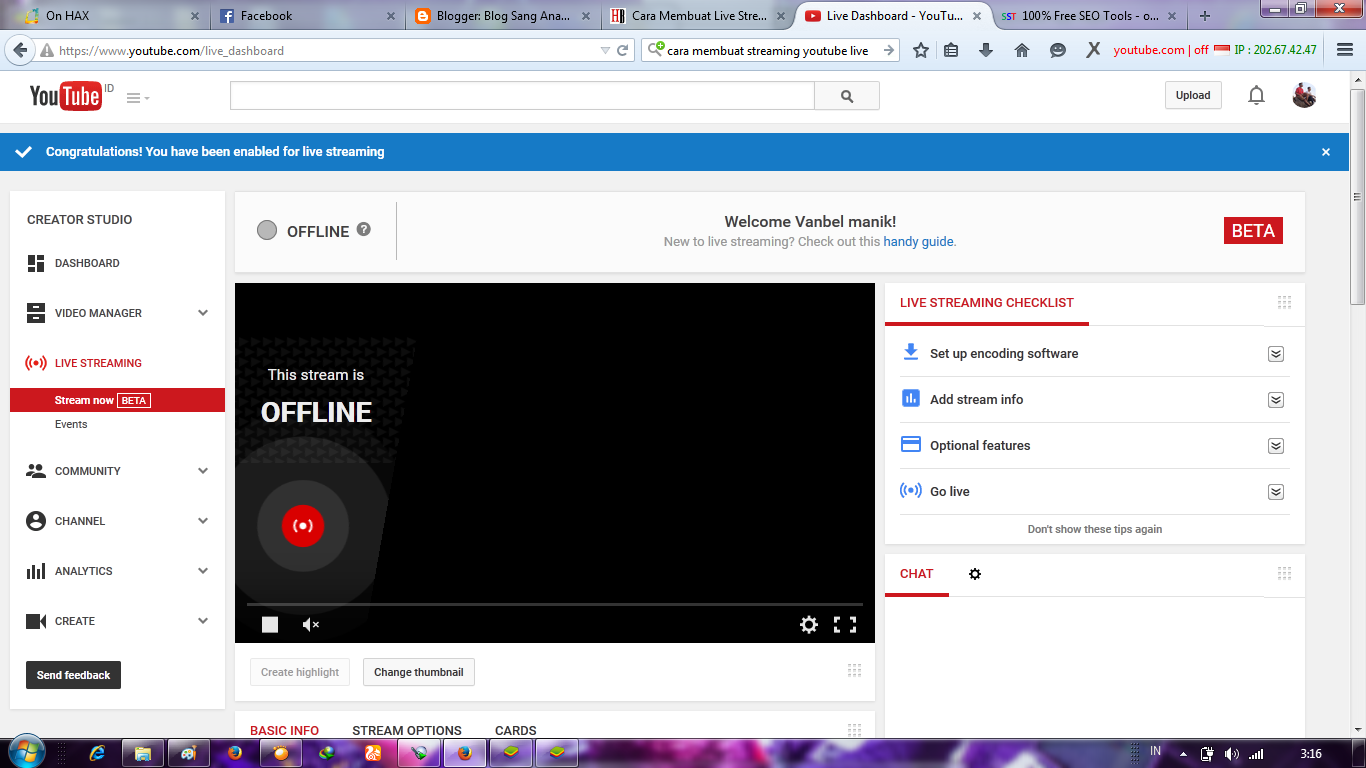The width and height of the screenshot is (1366, 768).
Task: Click the YouTube search magnifier button
Action: pos(847,96)
